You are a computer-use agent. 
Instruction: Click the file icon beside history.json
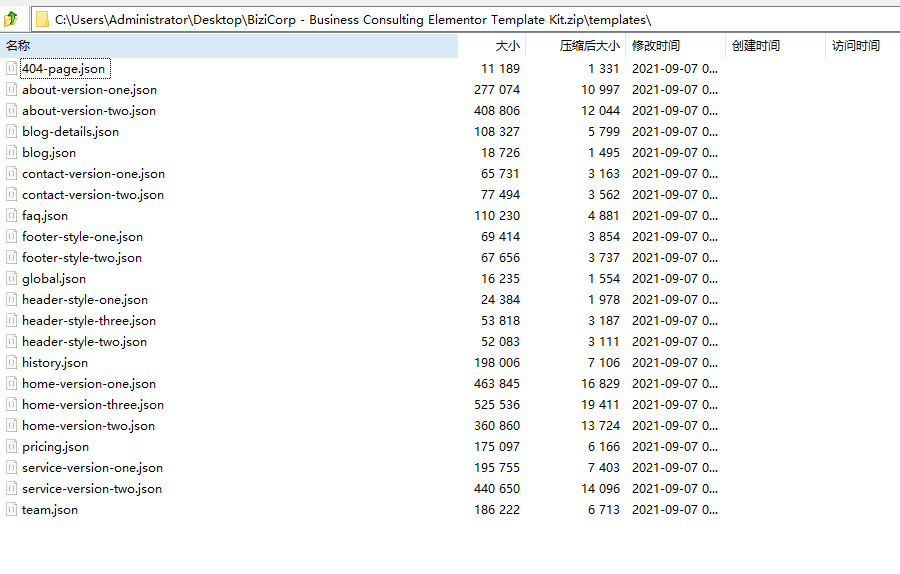tap(11, 363)
